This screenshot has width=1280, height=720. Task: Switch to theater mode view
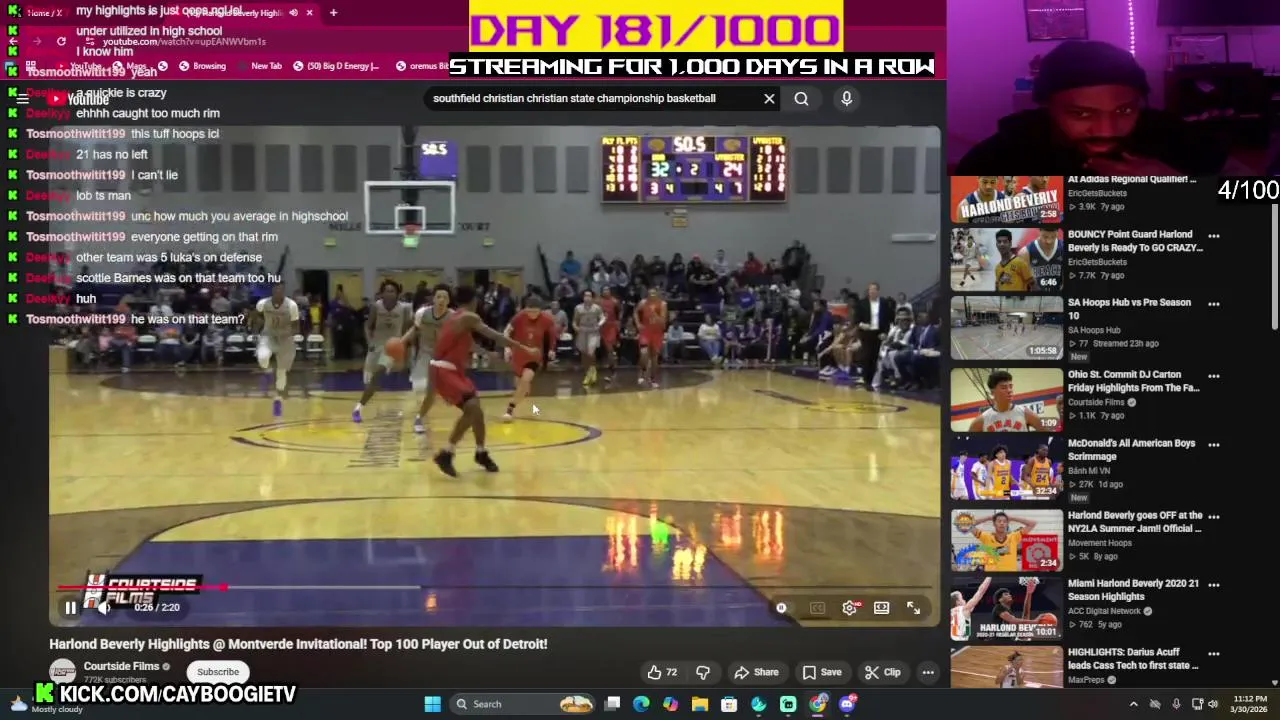(x=881, y=607)
